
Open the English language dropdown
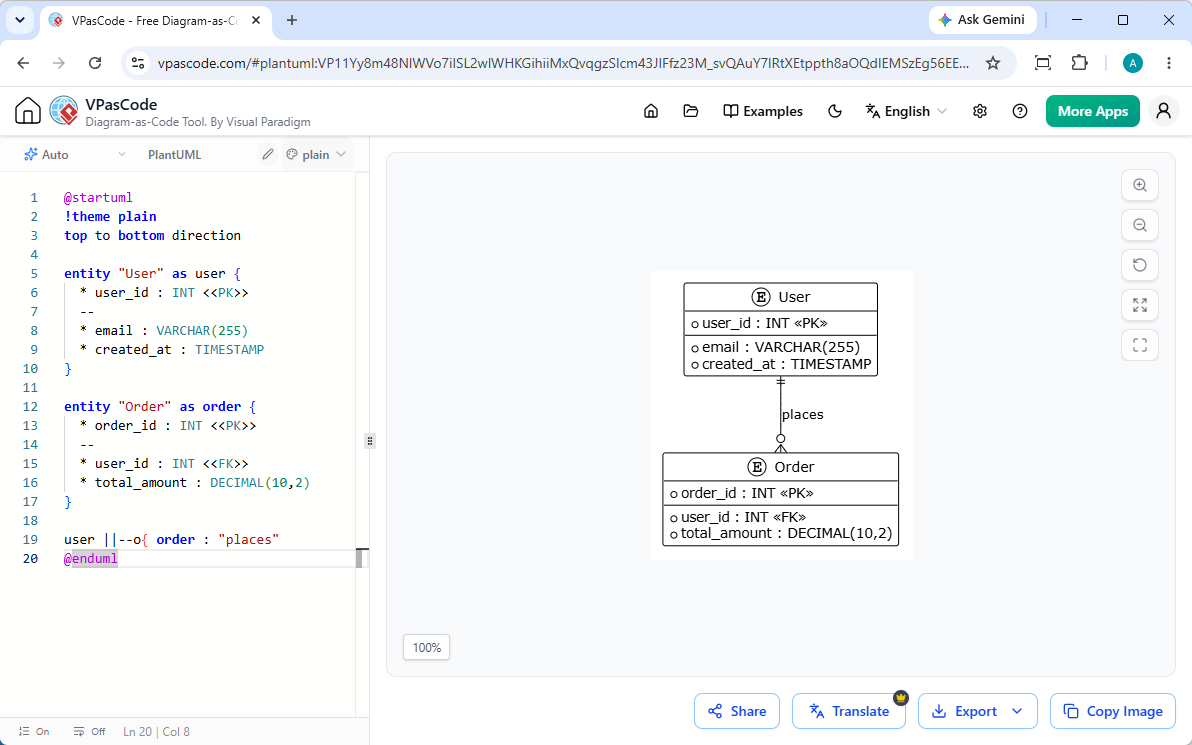coord(906,111)
